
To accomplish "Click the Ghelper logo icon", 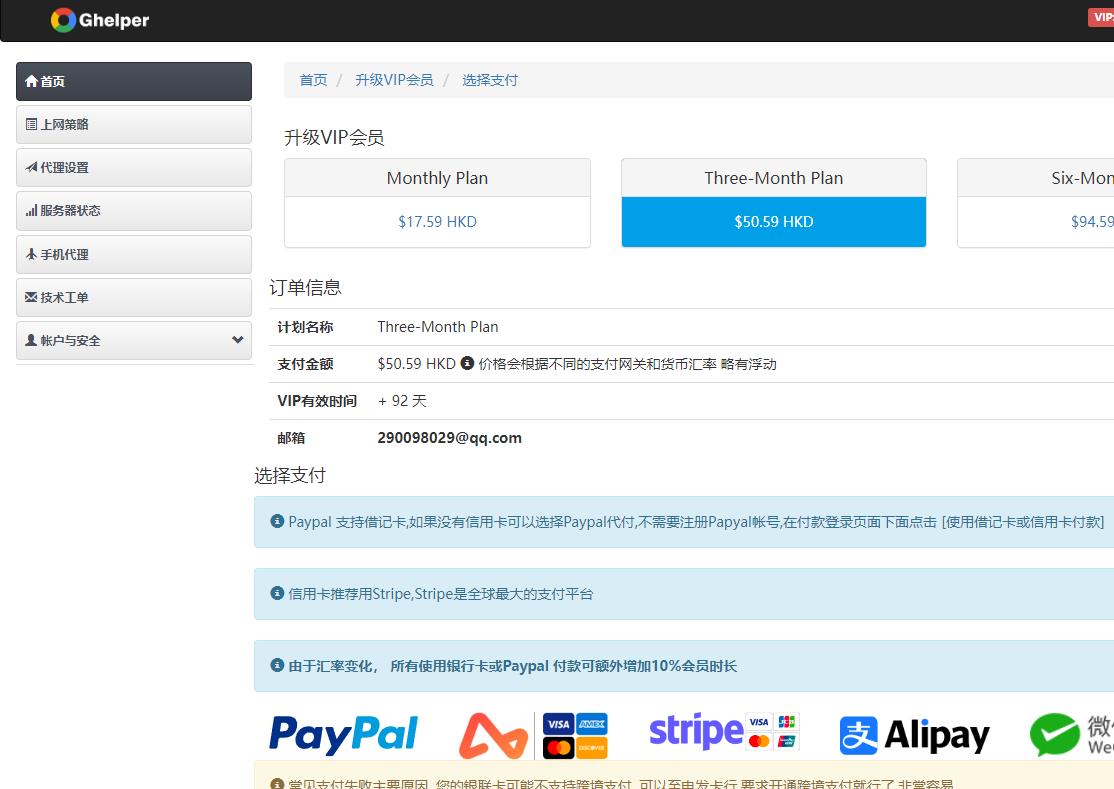I will [63, 20].
